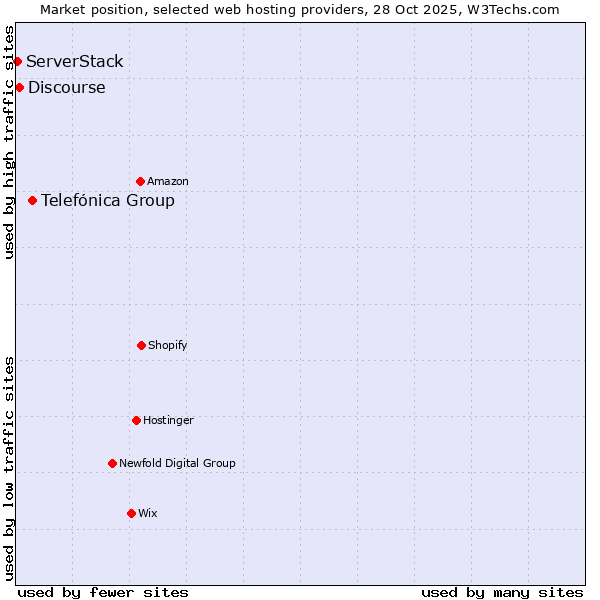
Task: Click the 'used by fewer sites' axis label
Action: point(103,592)
